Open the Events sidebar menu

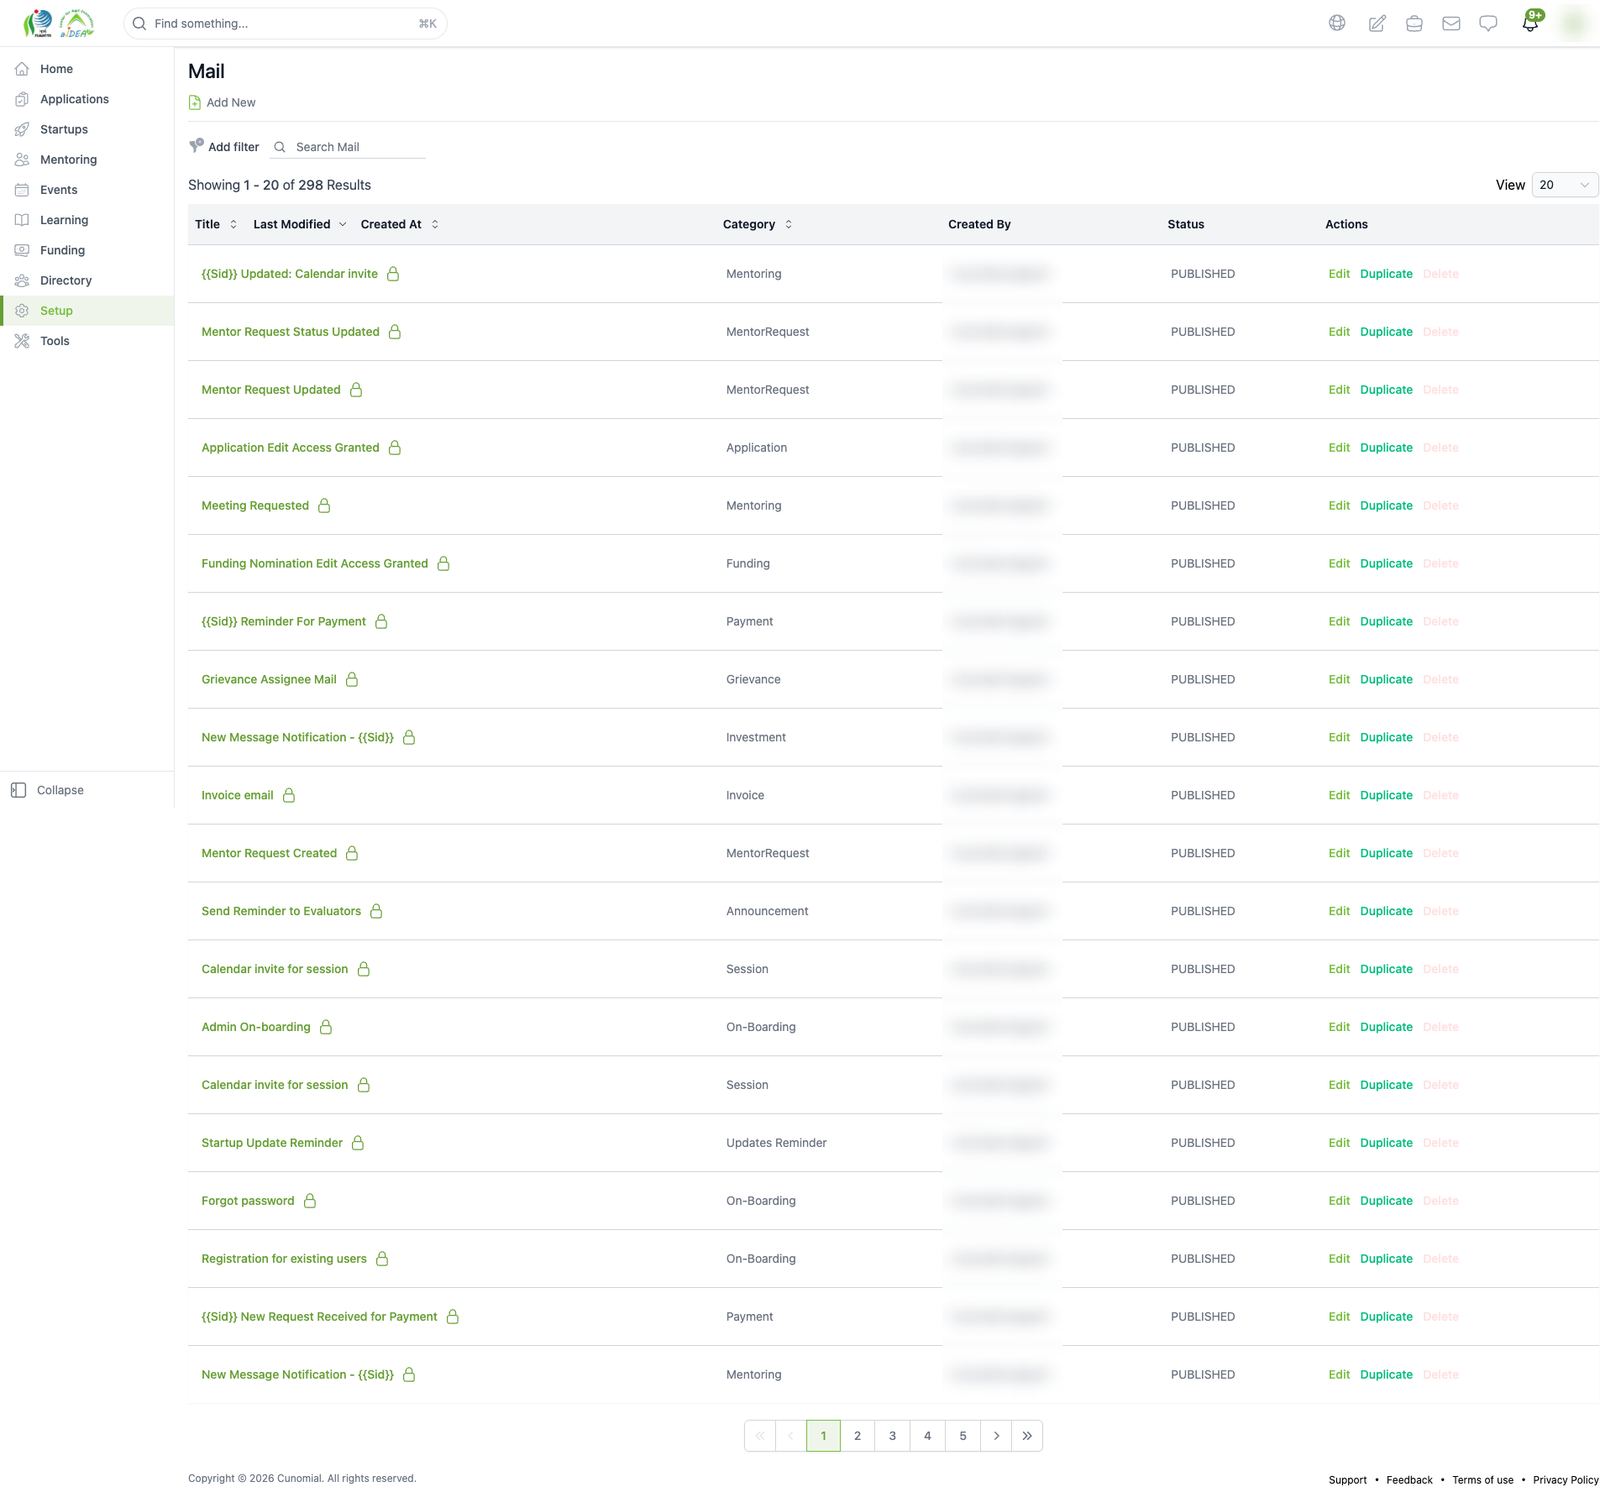(x=87, y=190)
